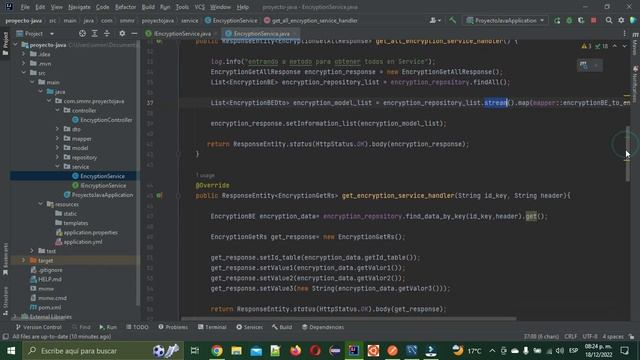Expand the mapper package
The width and height of the screenshot is (640, 360).
click(x=58, y=138)
